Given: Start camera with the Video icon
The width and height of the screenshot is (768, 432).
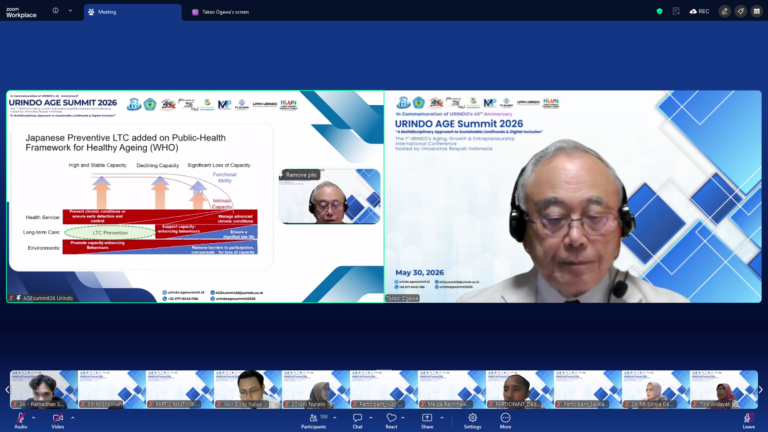Looking at the screenshot, I should [58, 420].
